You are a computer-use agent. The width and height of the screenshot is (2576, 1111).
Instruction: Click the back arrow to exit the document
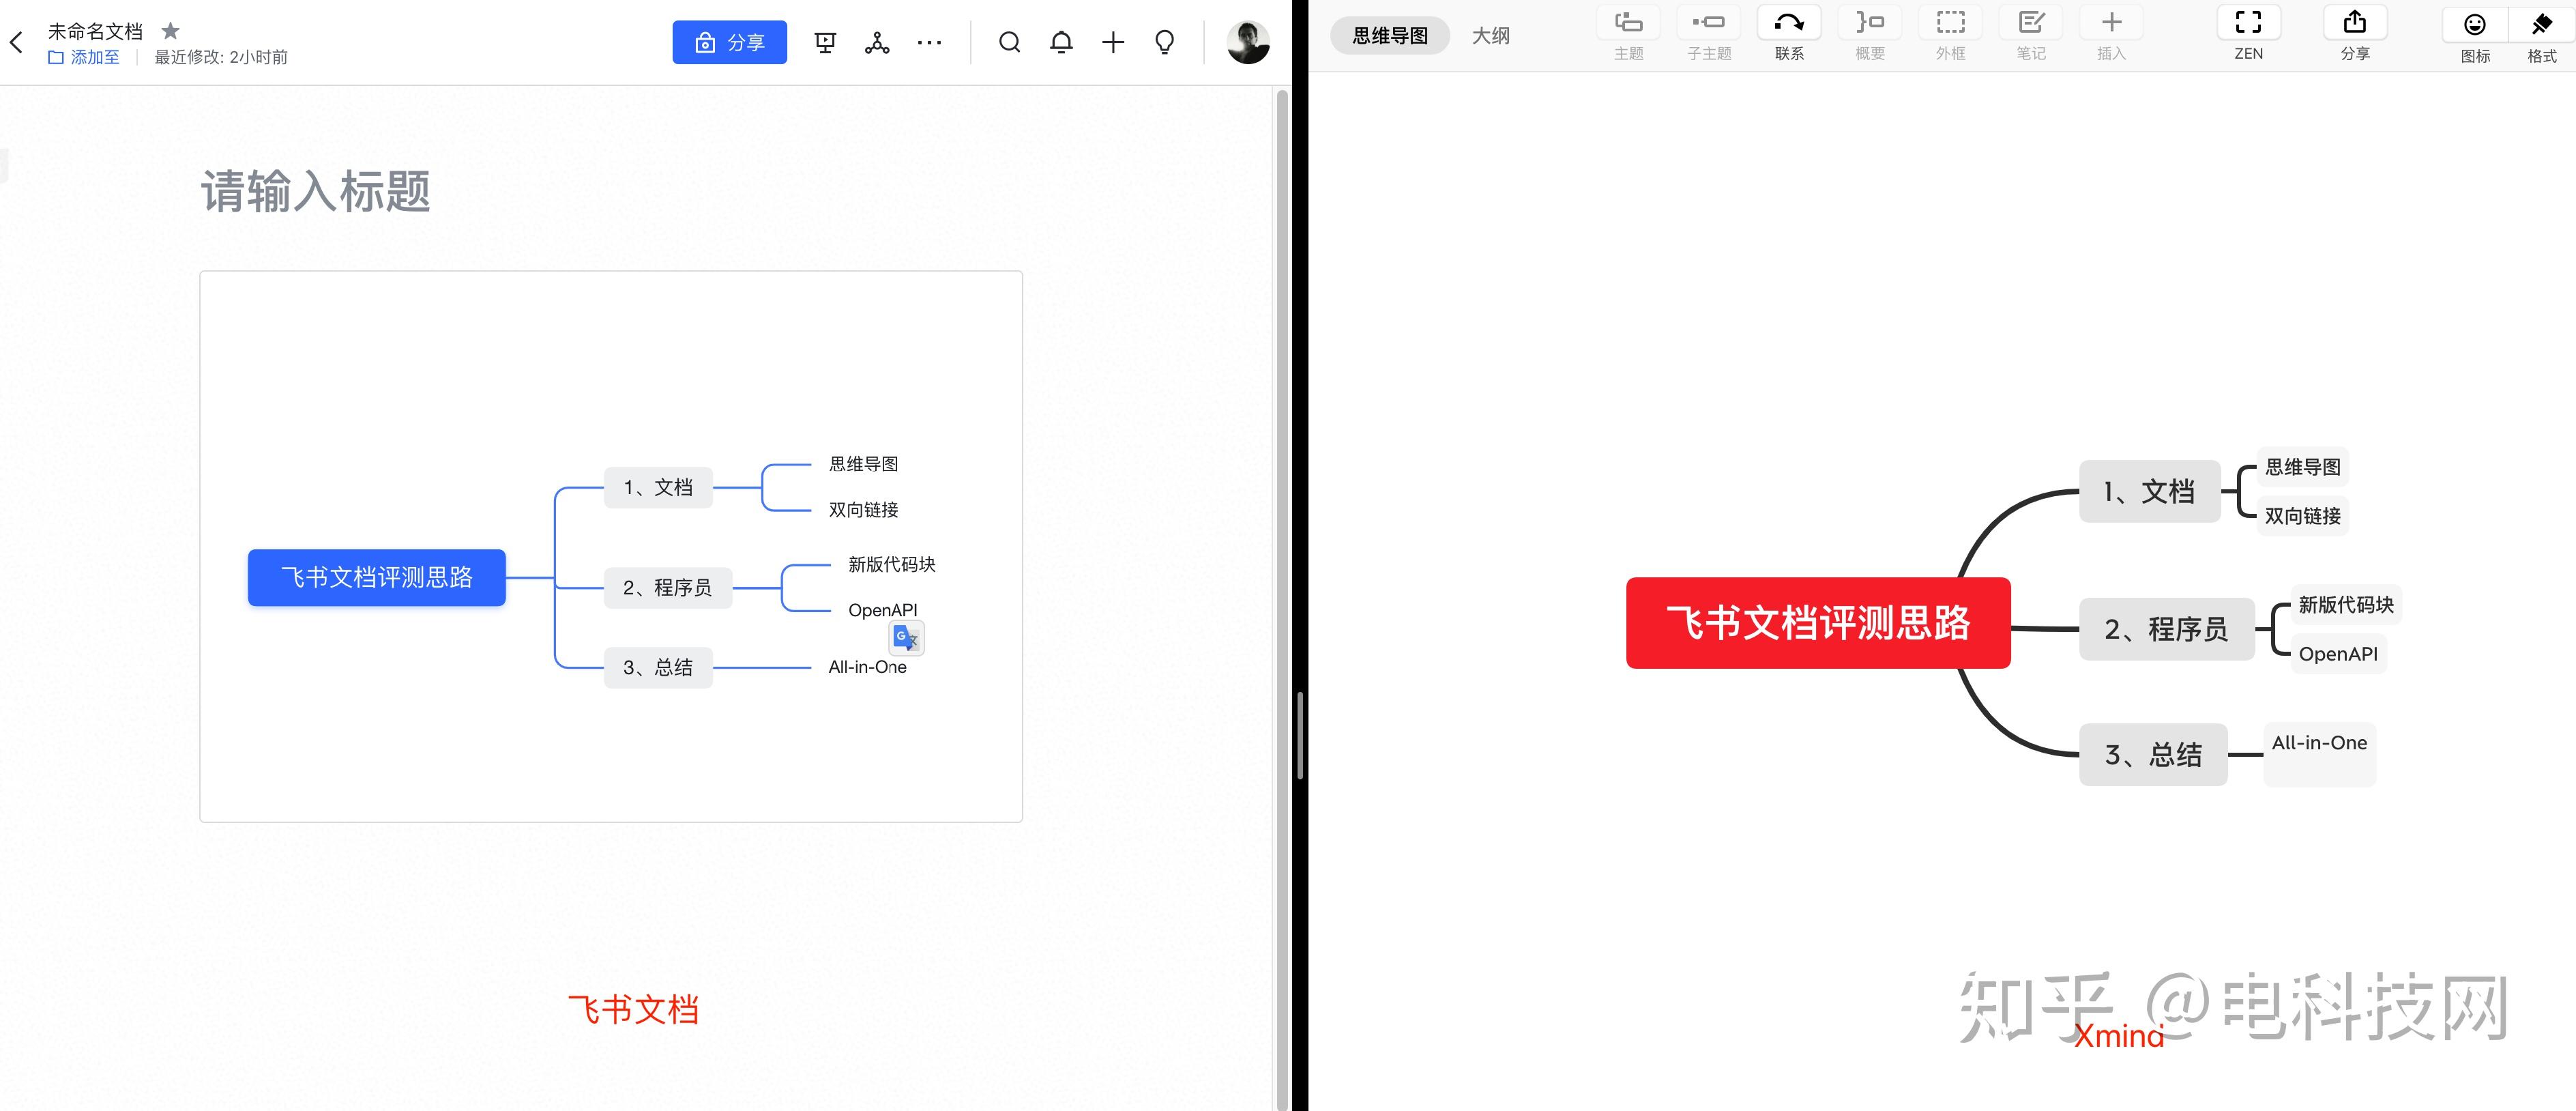coord(16,42)
